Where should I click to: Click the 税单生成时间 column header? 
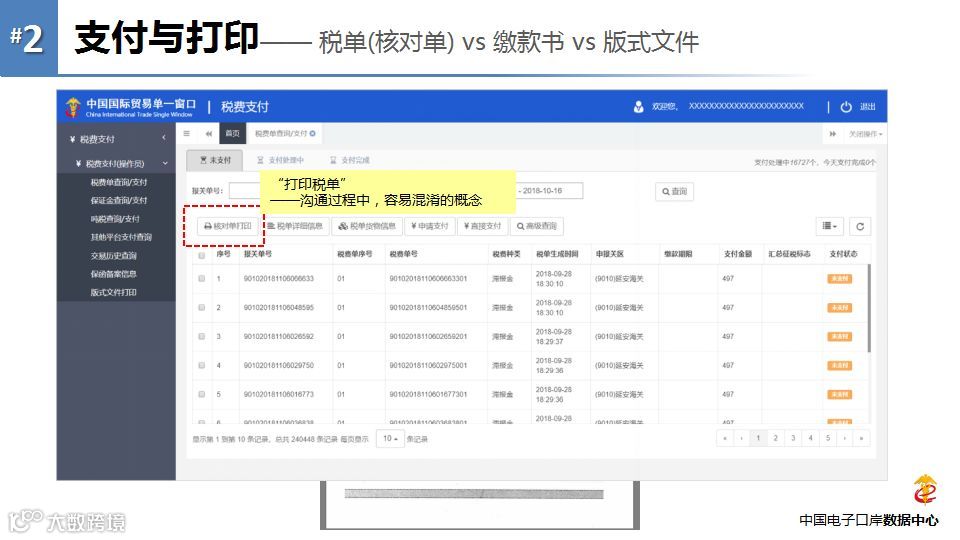pyautogui.click(x=557, y=254)
